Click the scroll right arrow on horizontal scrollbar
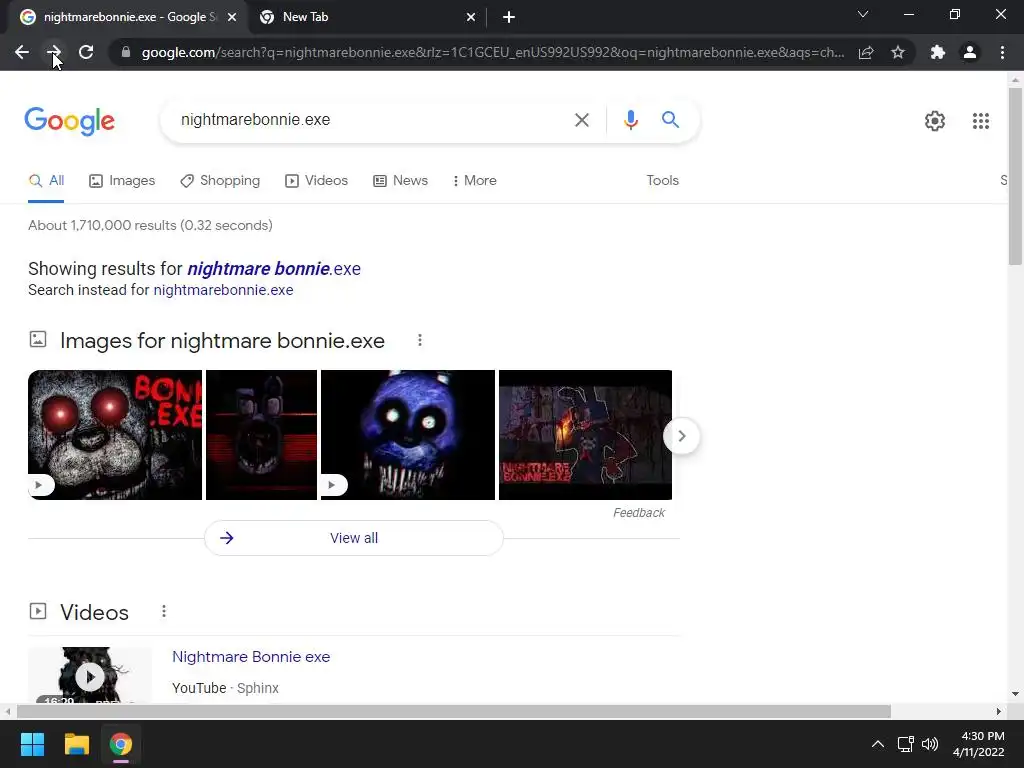 click(998, 711)
